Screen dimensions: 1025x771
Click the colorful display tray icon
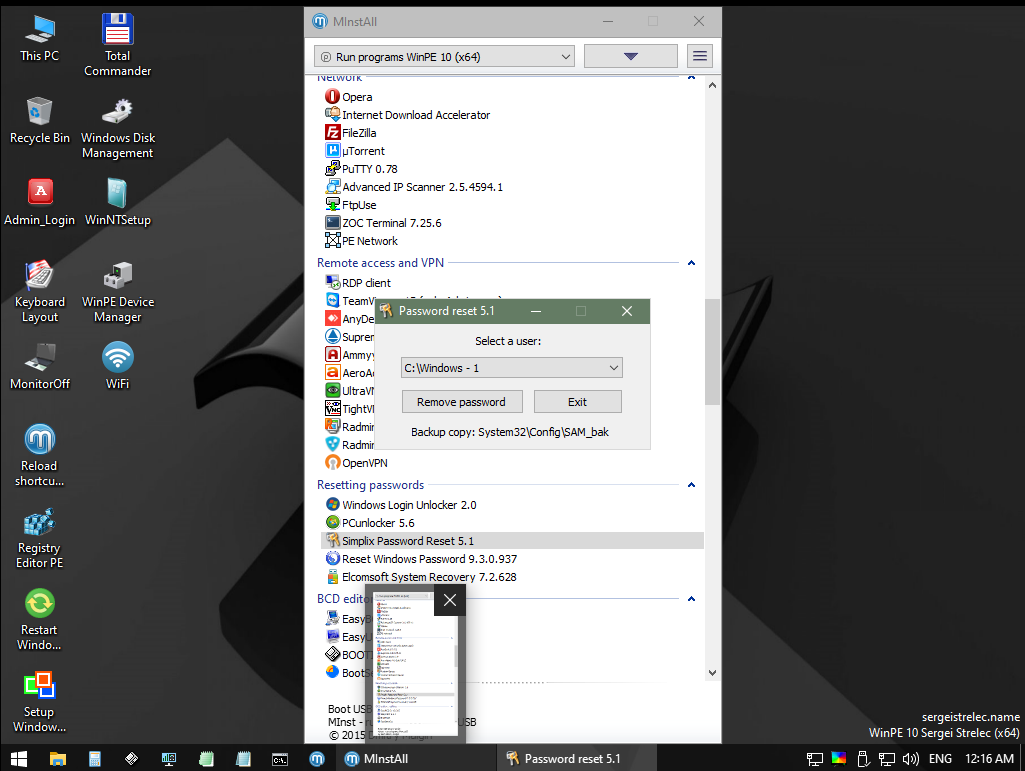[x=839, y=759]
